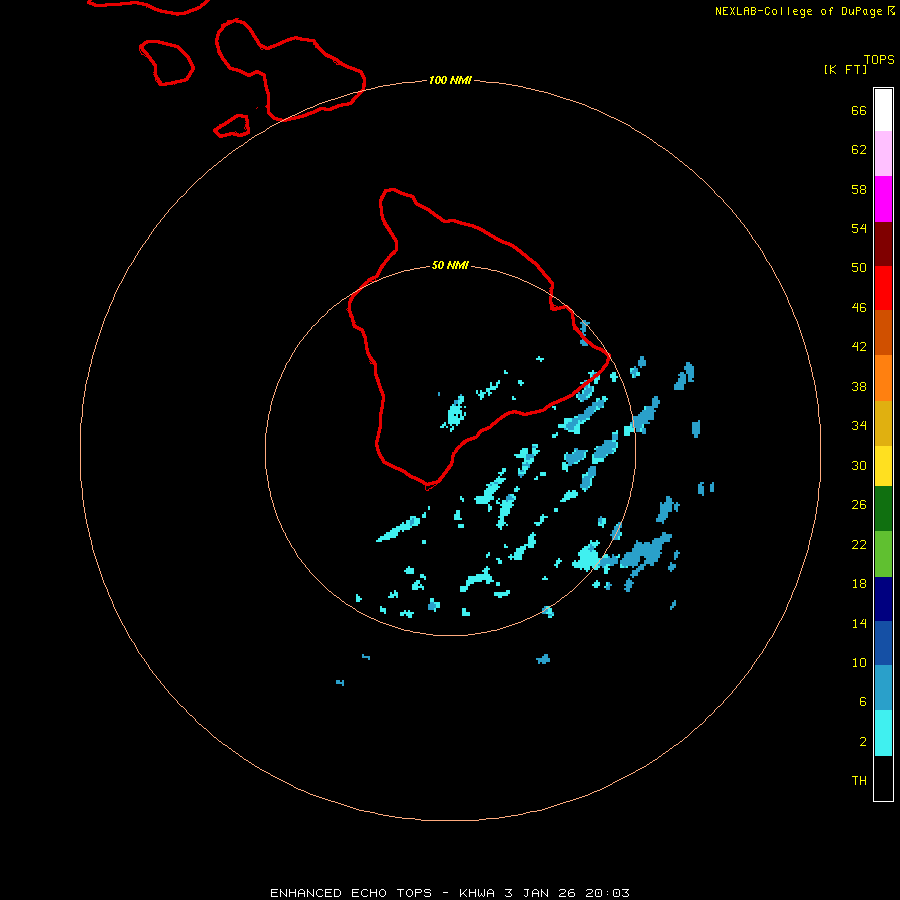Click the large blue echo near southeast 50 NMI ring
This screenshot has height=900, width=900.
point(645,552)
